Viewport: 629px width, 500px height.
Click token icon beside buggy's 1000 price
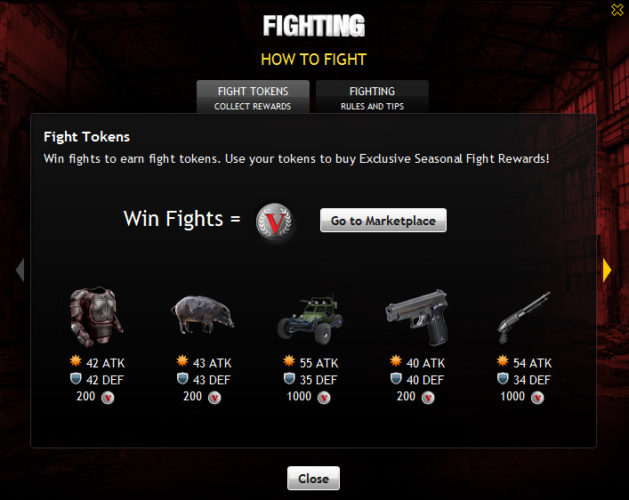(324, 398)
